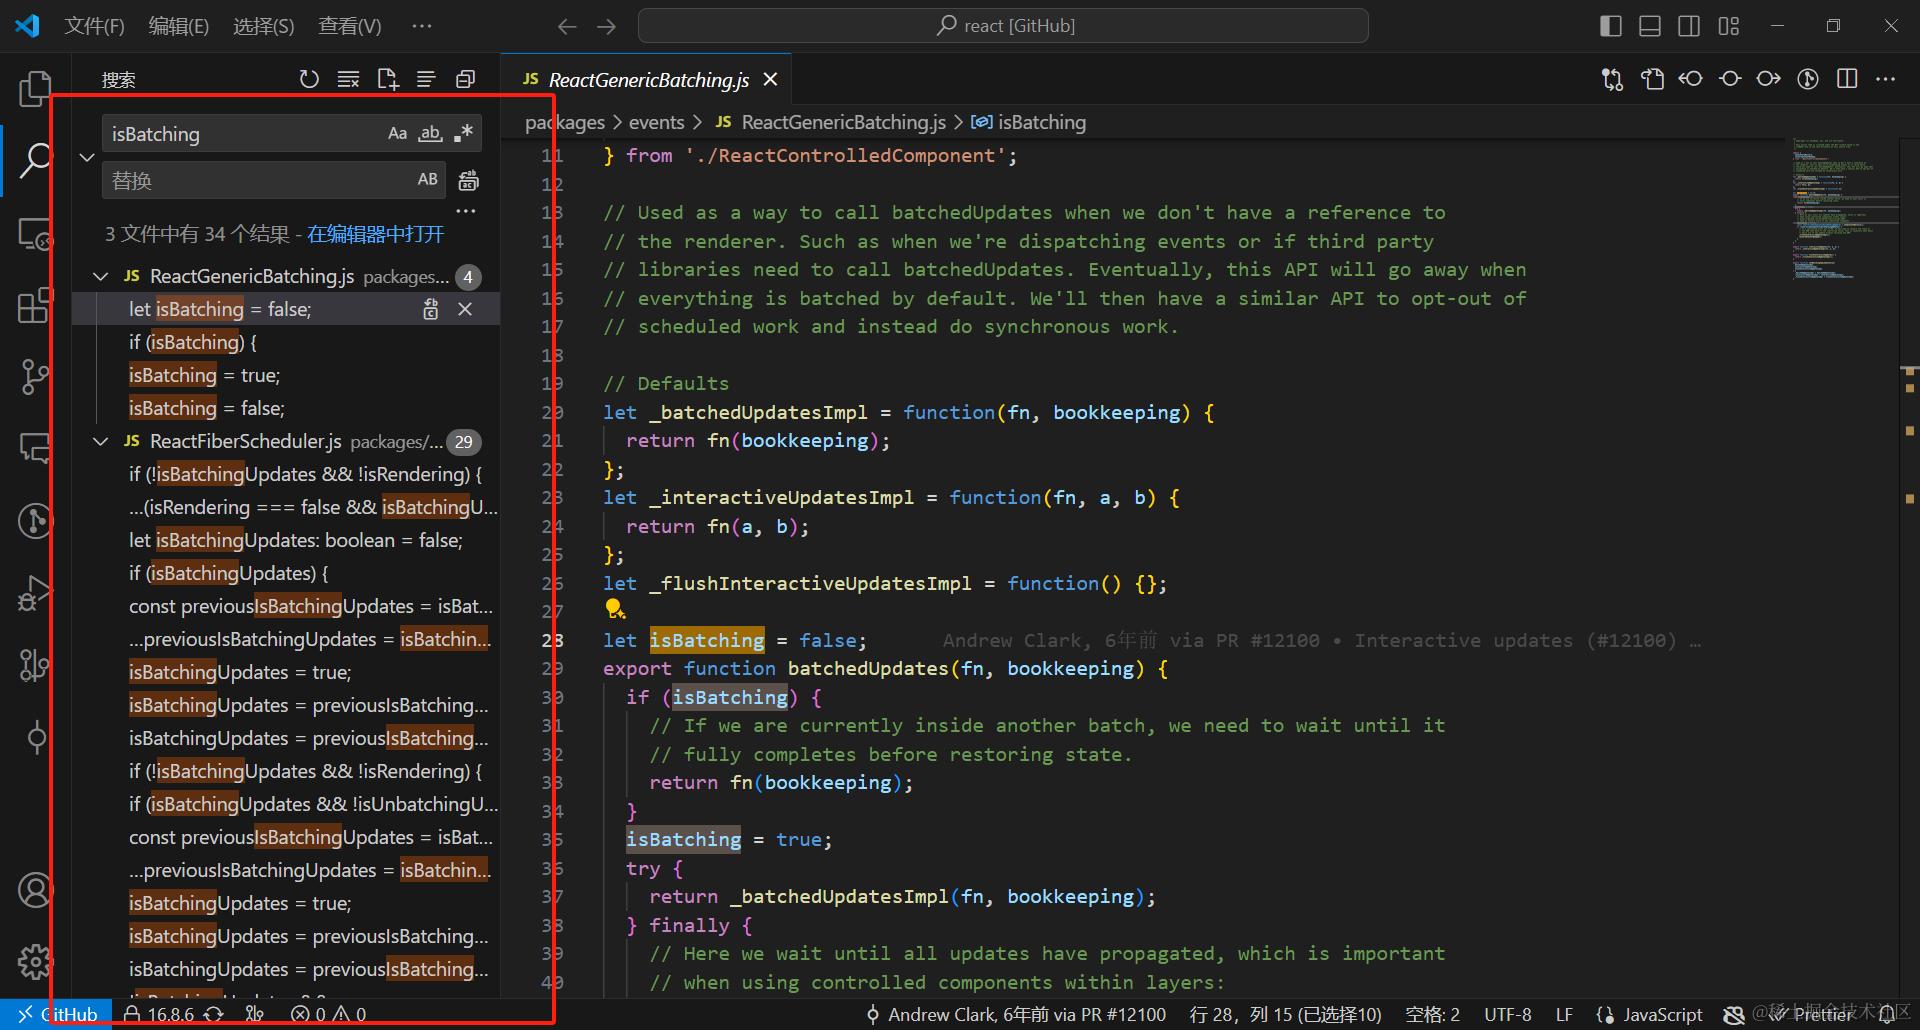This screenshot has width=1920, height=1030.
Task: Go back using the title bar arrow
Action: point(567,26)
